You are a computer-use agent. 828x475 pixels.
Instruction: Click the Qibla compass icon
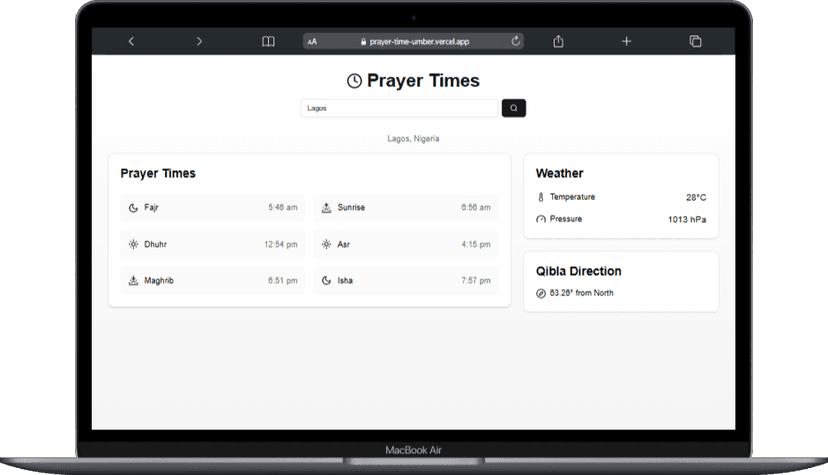click(x=541, y=294)
